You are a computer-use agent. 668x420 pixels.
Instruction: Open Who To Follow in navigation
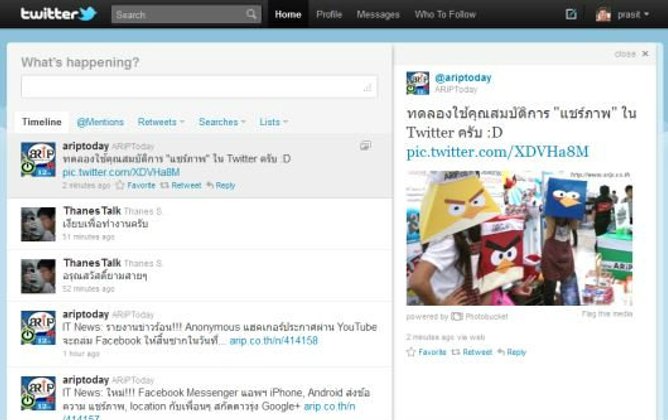coord(445,14)
